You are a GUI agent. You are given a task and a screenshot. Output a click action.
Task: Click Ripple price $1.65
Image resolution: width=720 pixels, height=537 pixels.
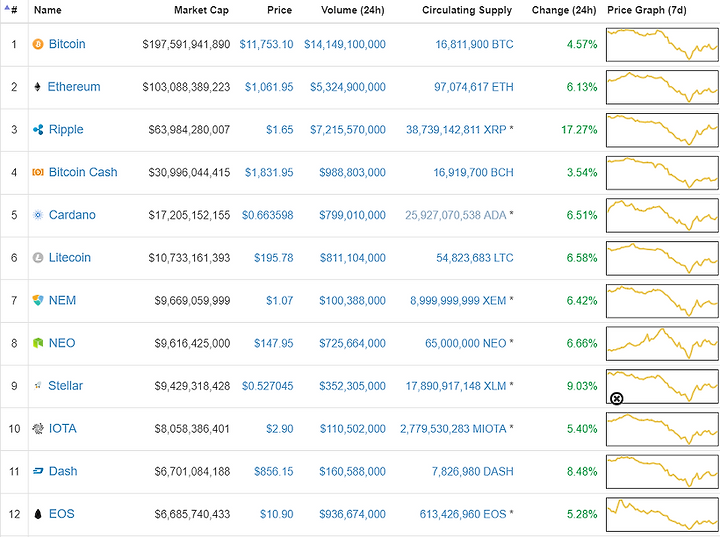(x=280, y=130)
